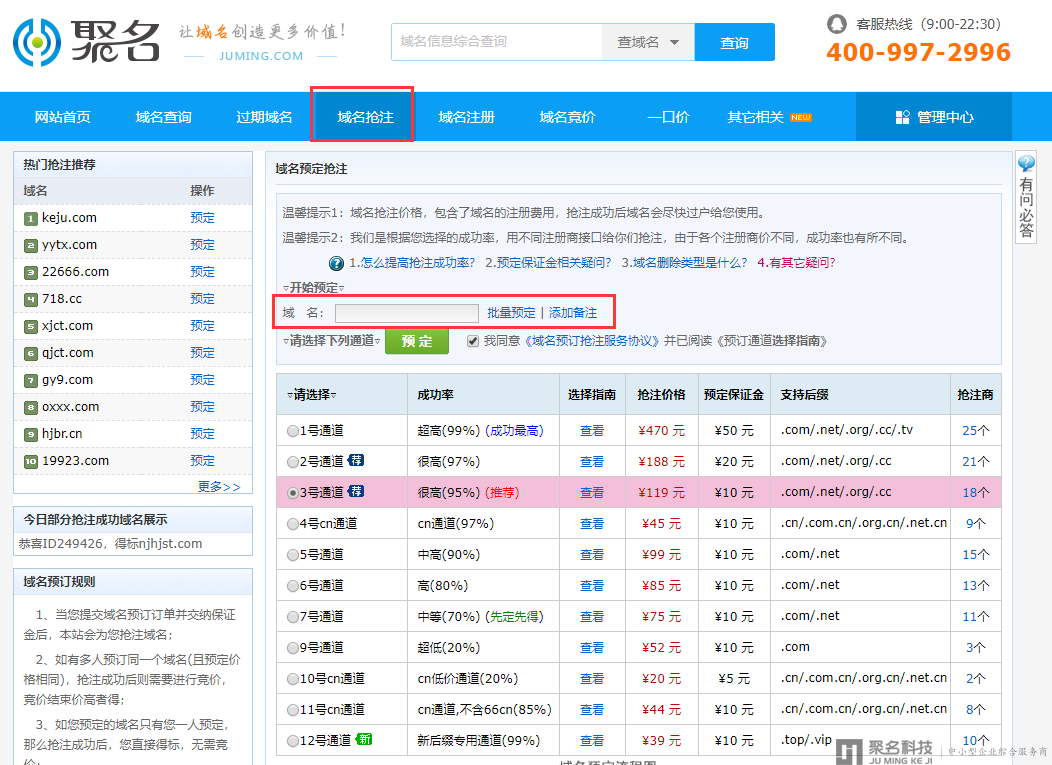Select the 7号通道 radio button
The height and width of the screenshot is (765, 1052).
pyautogui.click(x=293, y=617)
